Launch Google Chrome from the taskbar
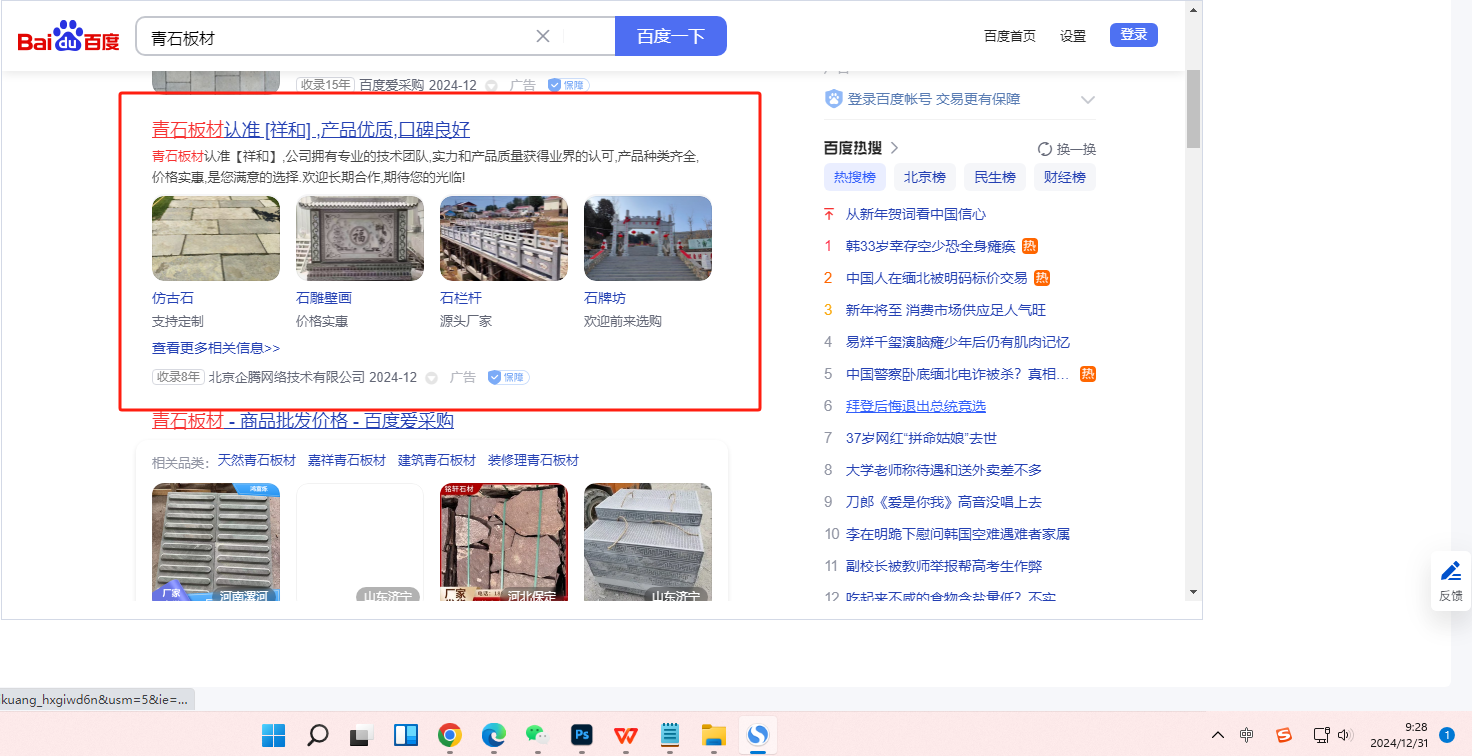This screenshot has width=1472, height=756. tap(450, 736)
